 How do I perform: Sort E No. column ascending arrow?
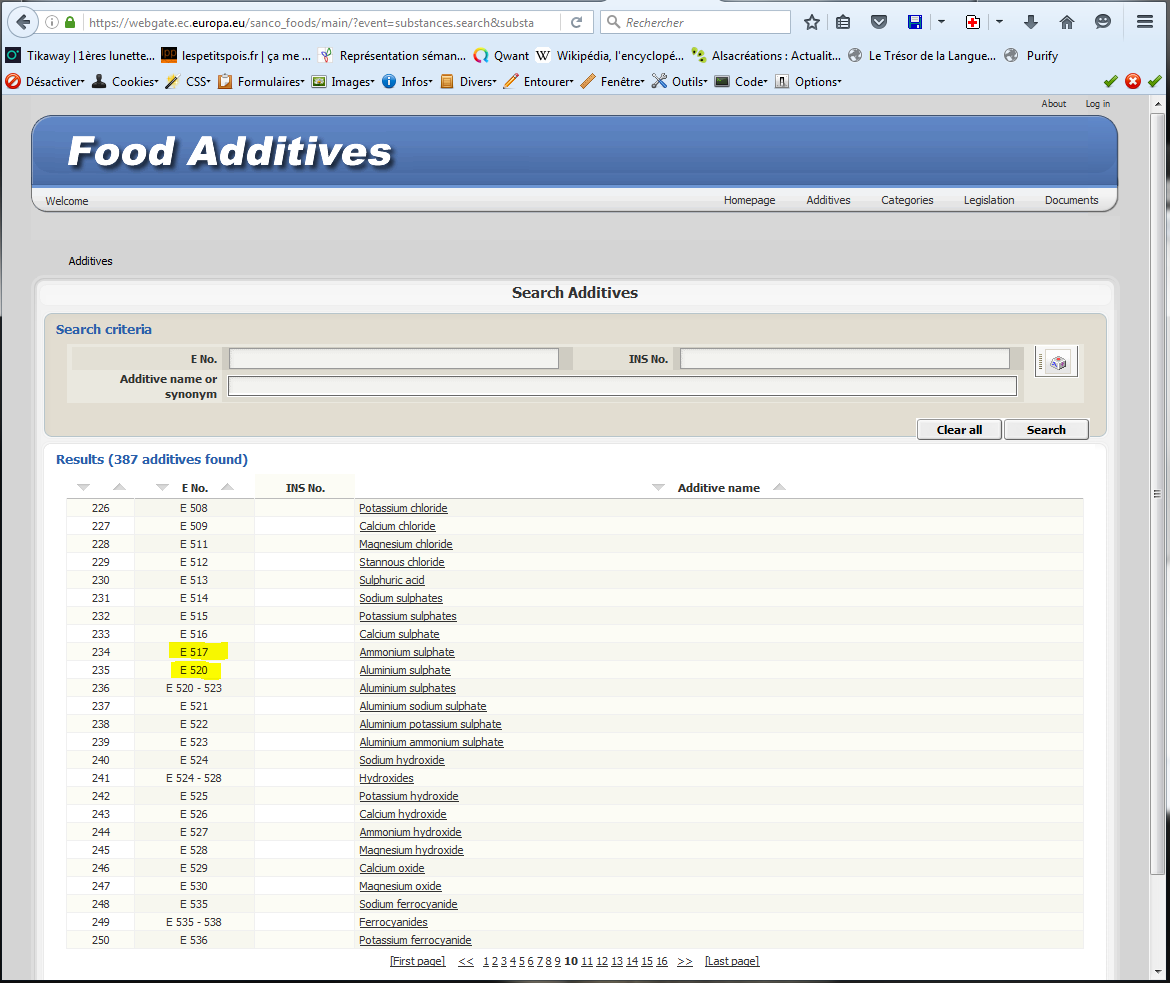click(227, 487)
